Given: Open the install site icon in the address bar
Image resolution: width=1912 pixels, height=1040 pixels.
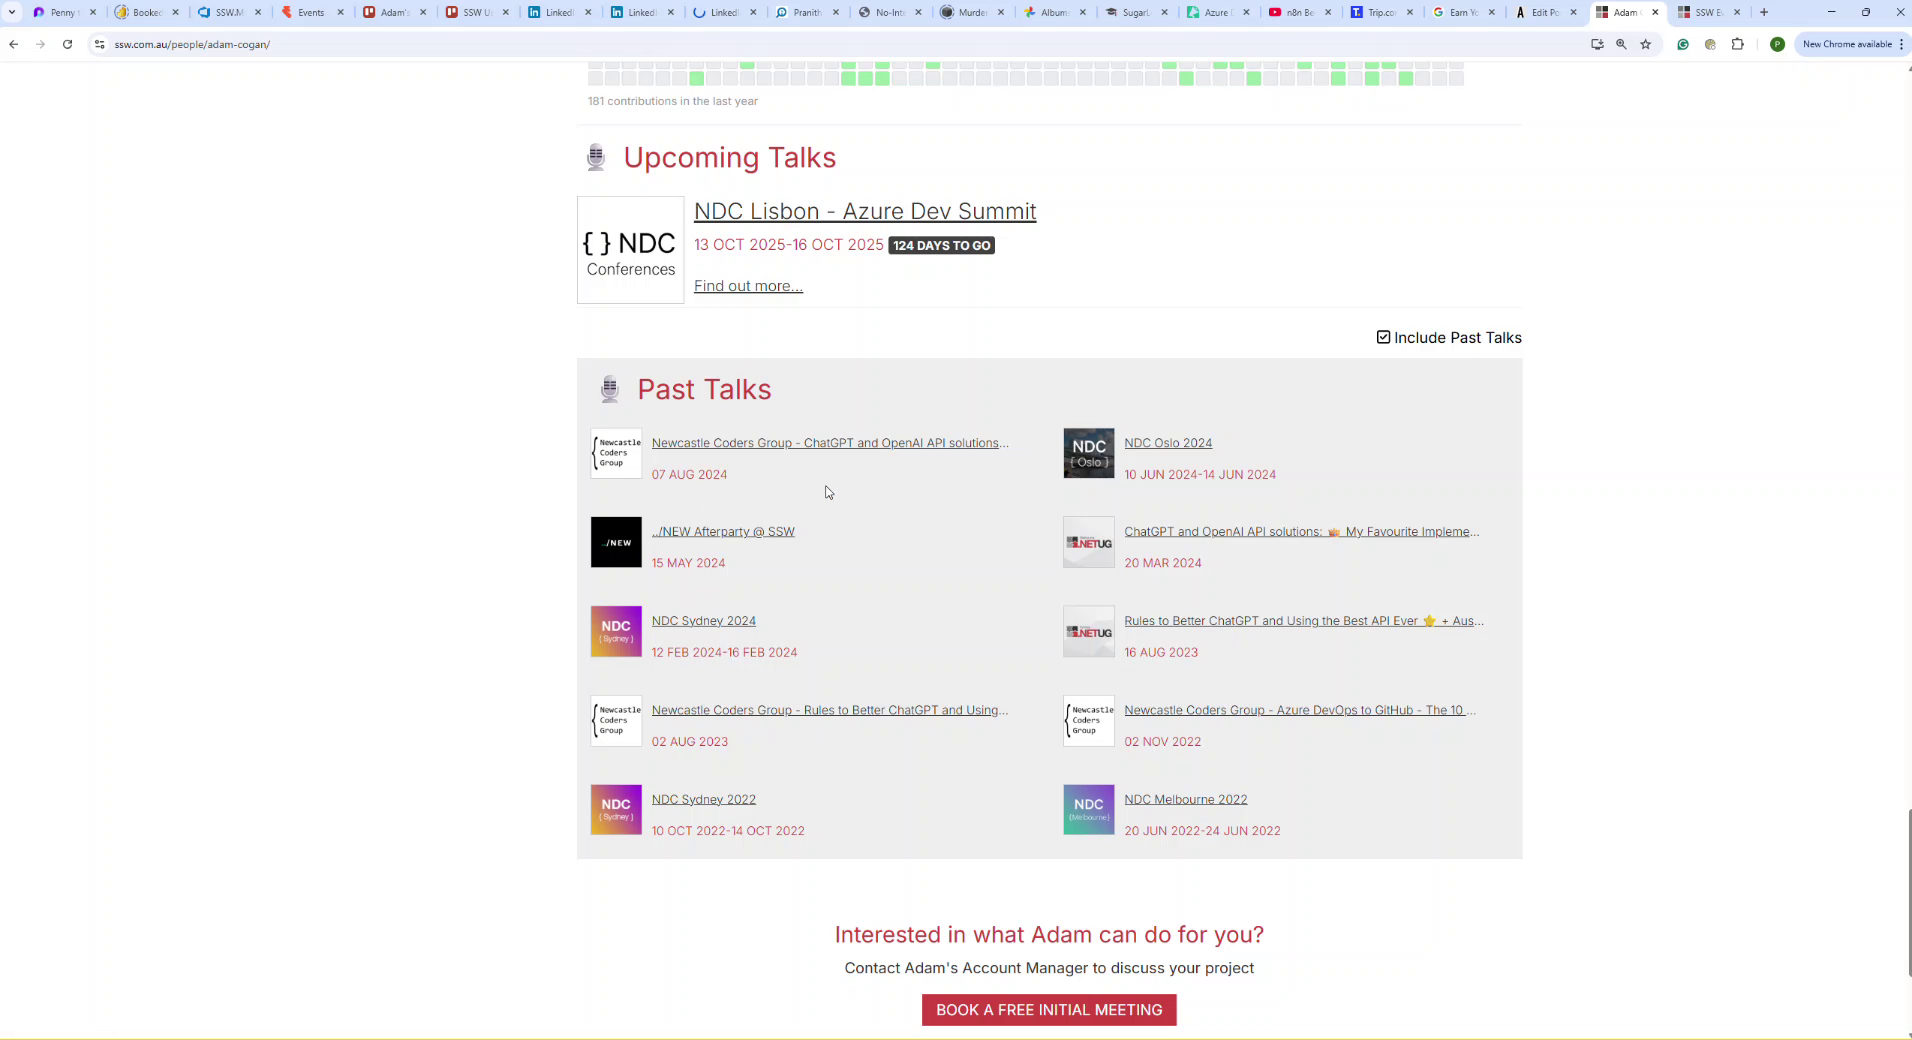Looking at the screenshot, I should [1595, 44].
